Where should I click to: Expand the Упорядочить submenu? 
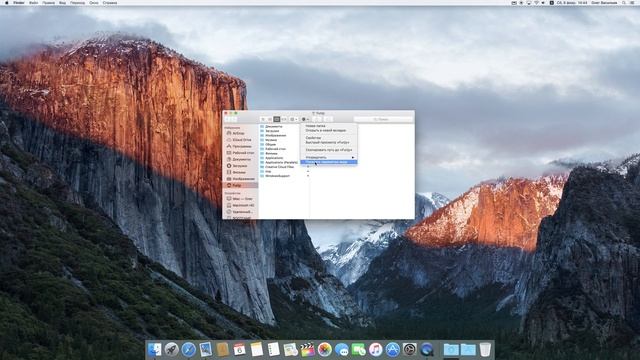point(329,158)
